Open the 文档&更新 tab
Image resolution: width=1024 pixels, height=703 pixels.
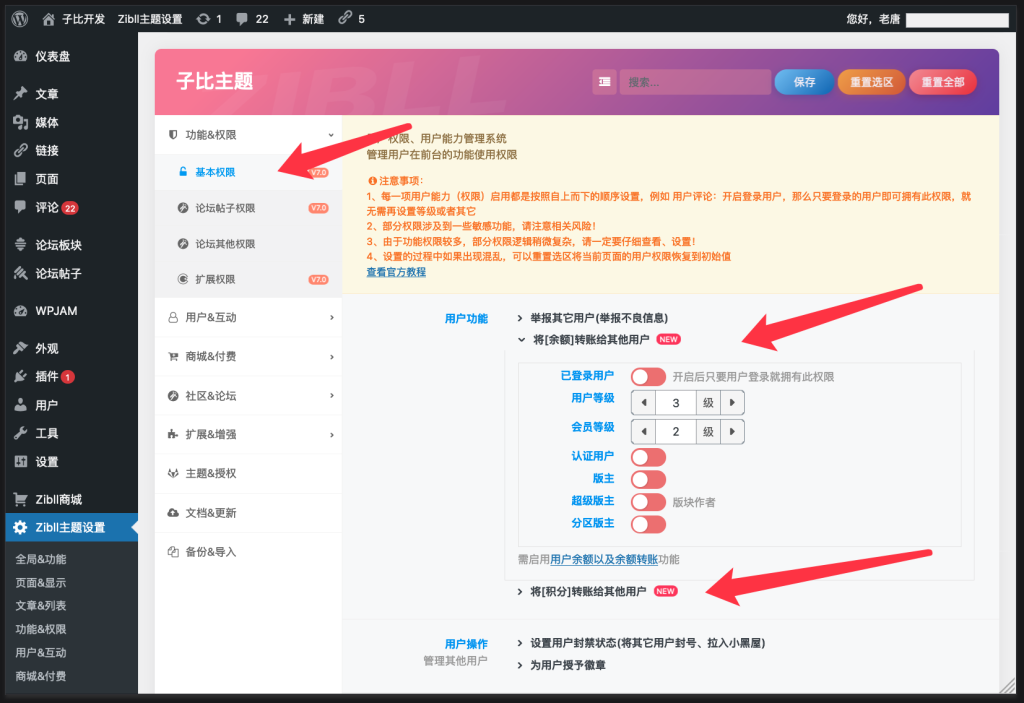[x=248, y=513]
